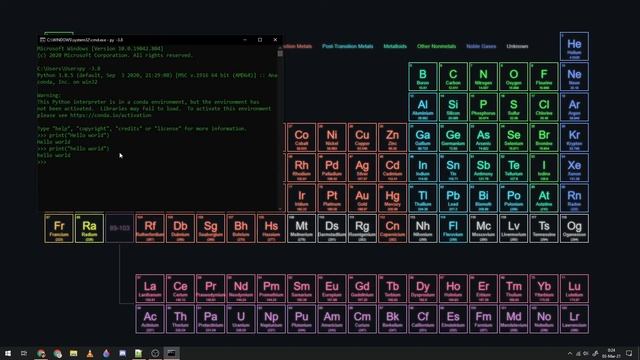Open Task View on the taskbar
Image resolution: width=640 pixels, height=360 pixels.
(x=24, y=353)
